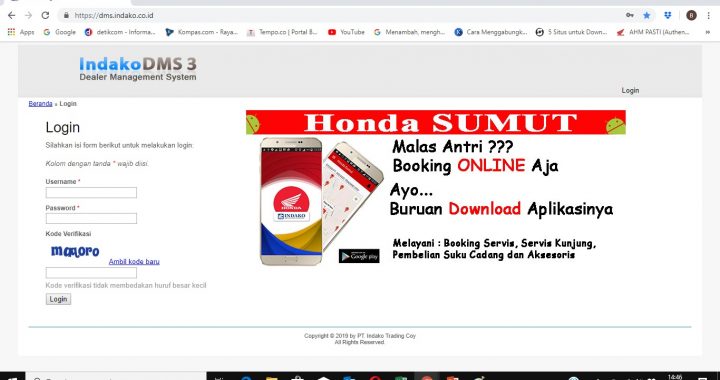Reload the page with the refresh icon
Image resolution: width=720 pixels, height=380 pixels.
[45, 16]
